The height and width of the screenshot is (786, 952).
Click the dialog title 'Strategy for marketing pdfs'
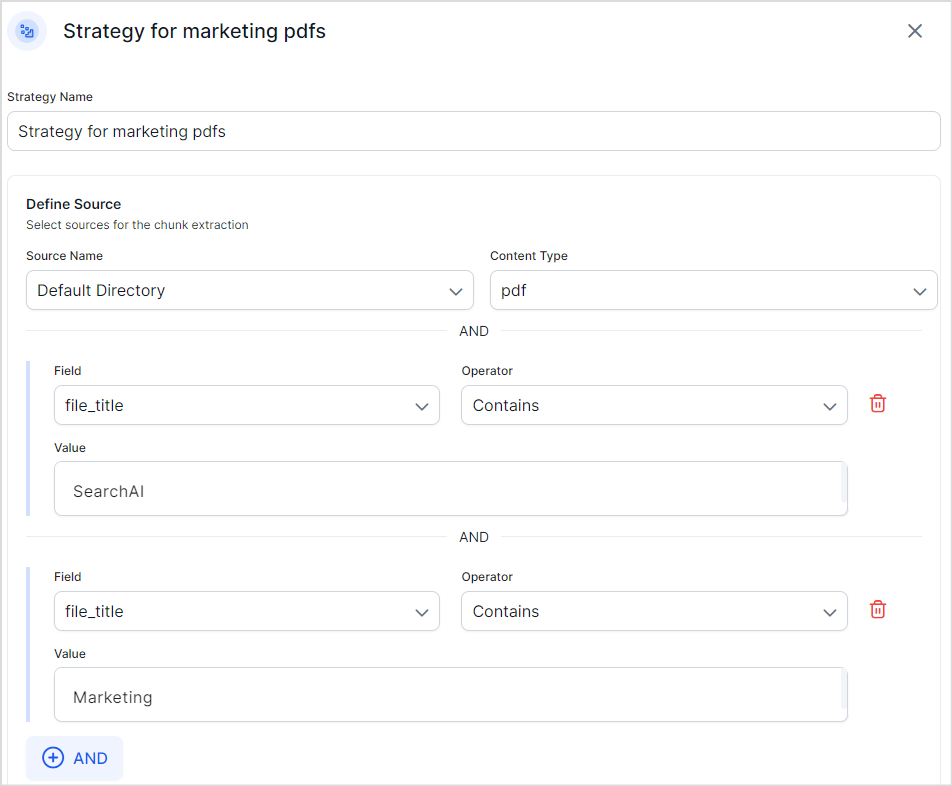[x=194, y=31]
